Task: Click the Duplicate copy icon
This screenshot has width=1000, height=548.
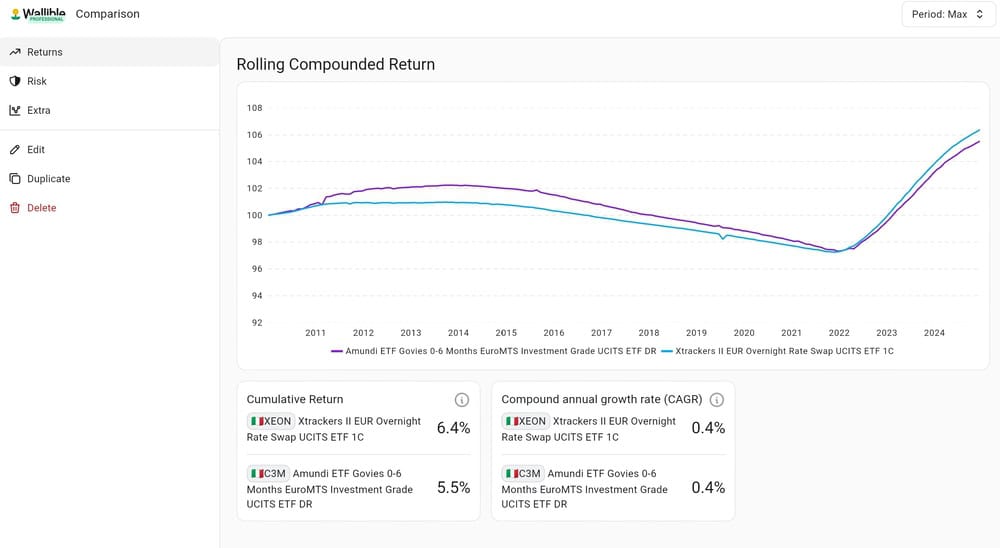Action: 15,179
